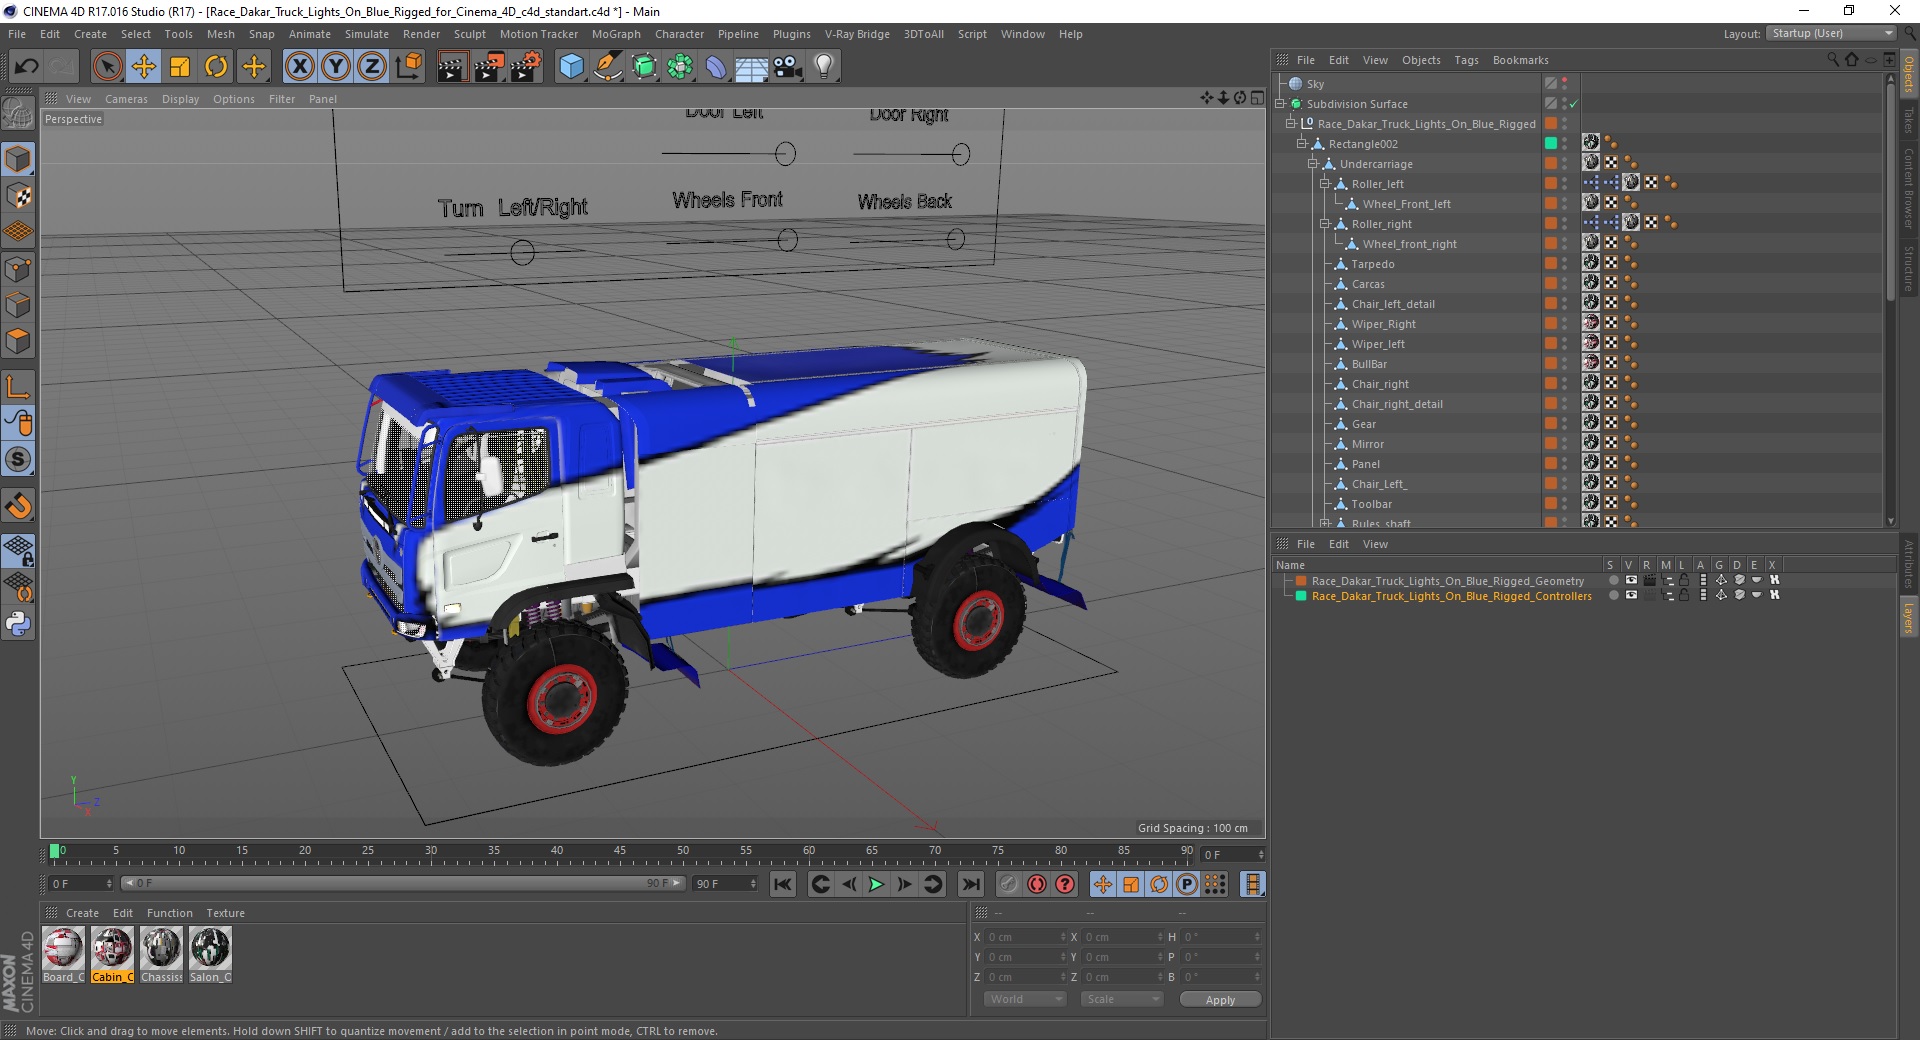Add a camera object
The height and width of the screenshot is (1040, 1920).
point(788,67)
